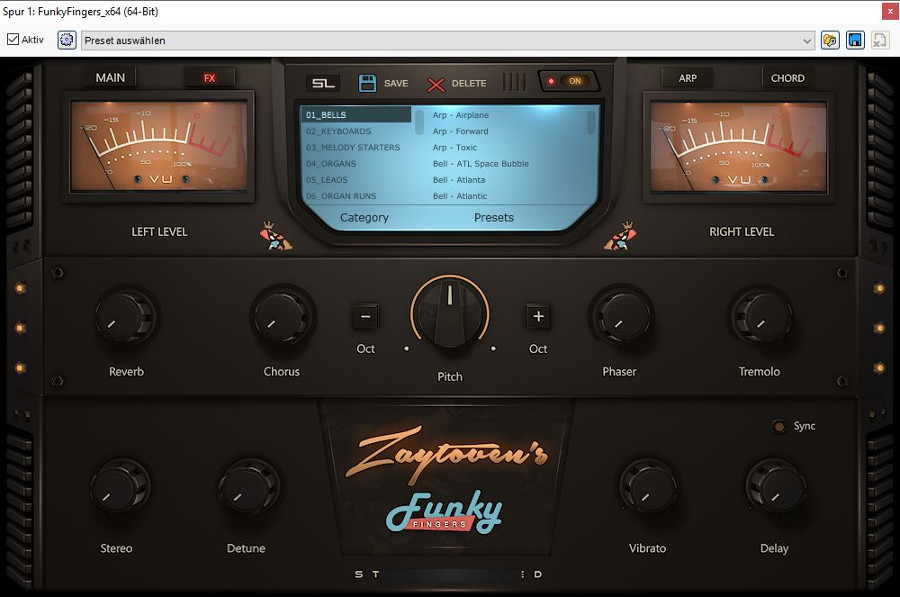Select the 01_BELLS category
This screenshot has height=597, width=900.
(356, 115)
